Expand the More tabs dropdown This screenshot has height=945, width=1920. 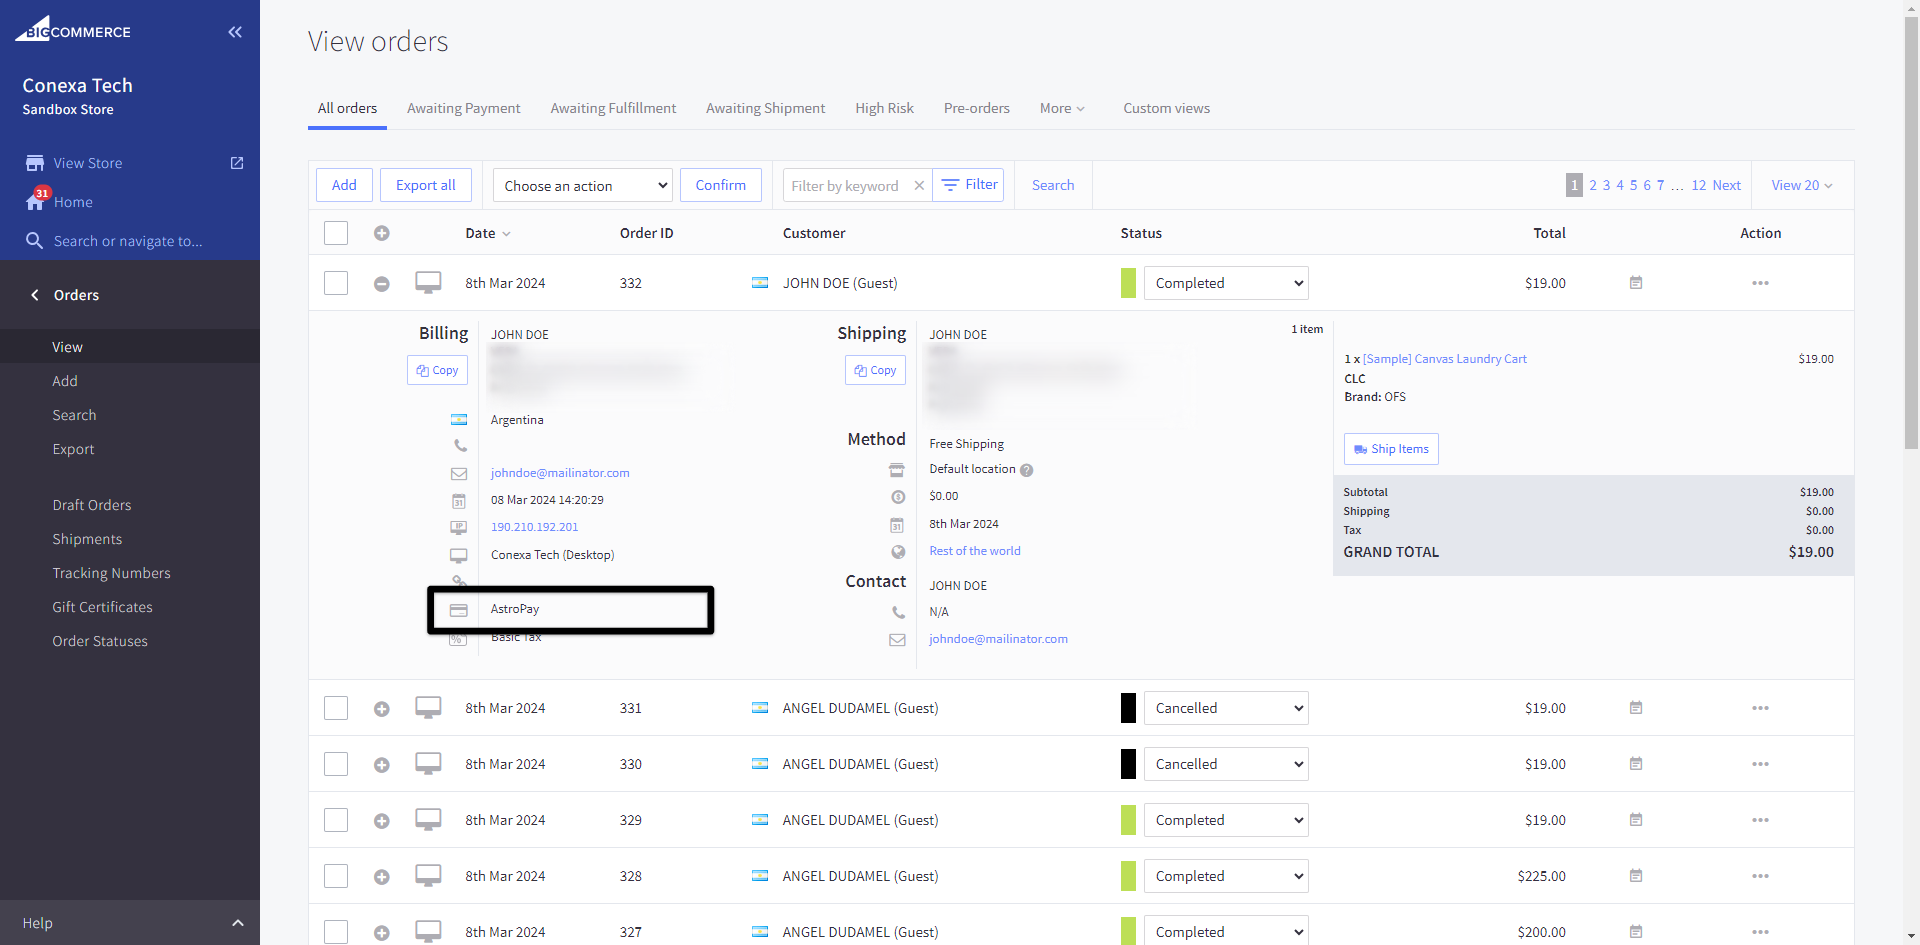[1062, 108]
